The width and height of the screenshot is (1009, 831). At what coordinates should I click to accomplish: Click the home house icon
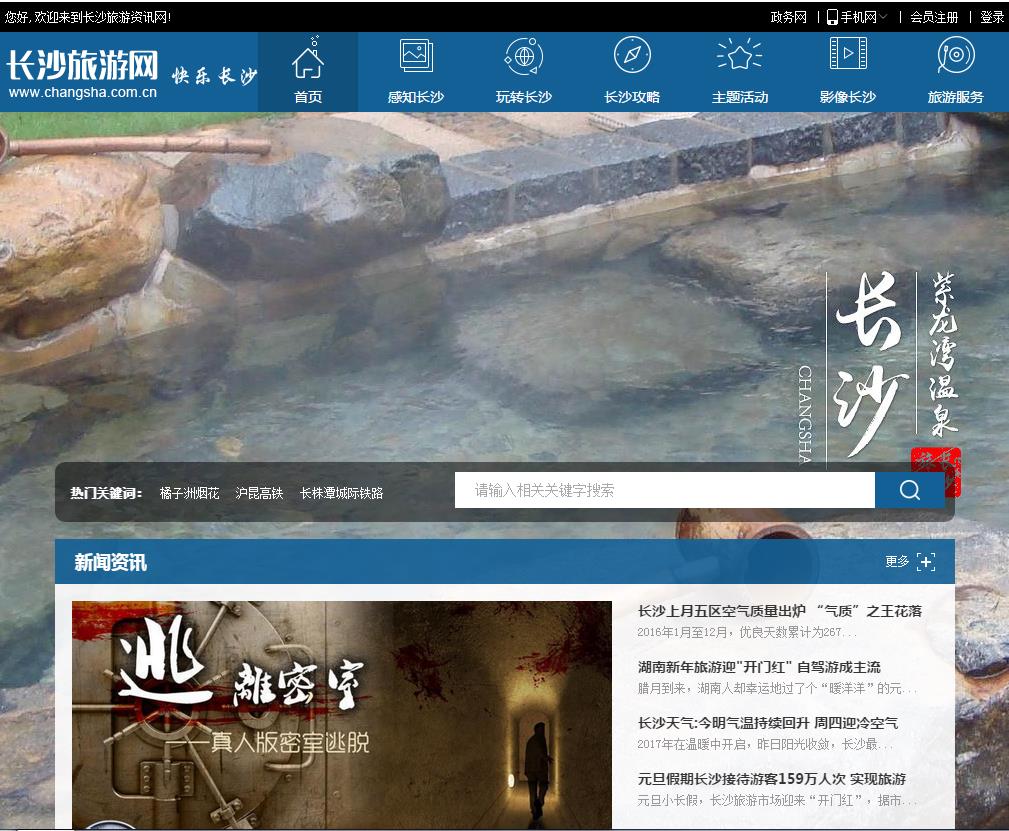tap(308, 59)
